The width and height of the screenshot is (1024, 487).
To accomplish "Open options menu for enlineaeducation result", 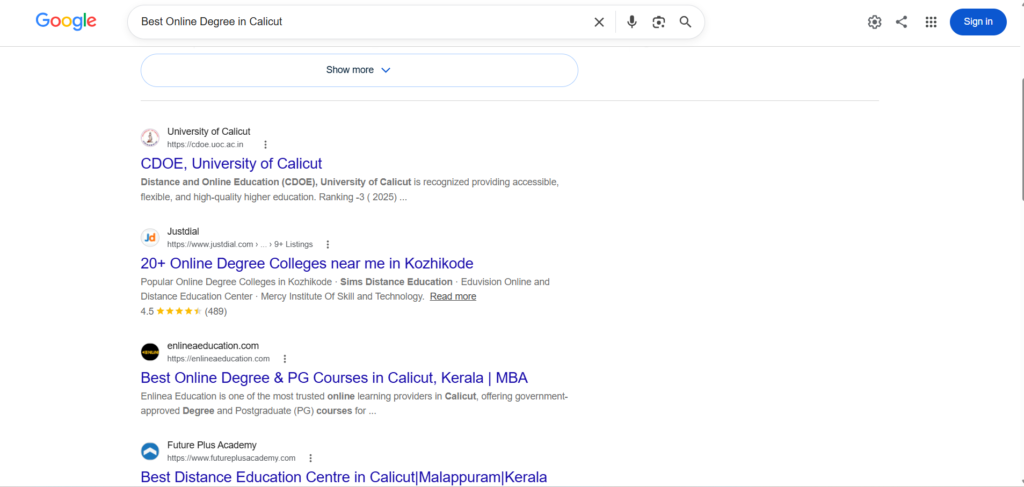I will [285, 359].
